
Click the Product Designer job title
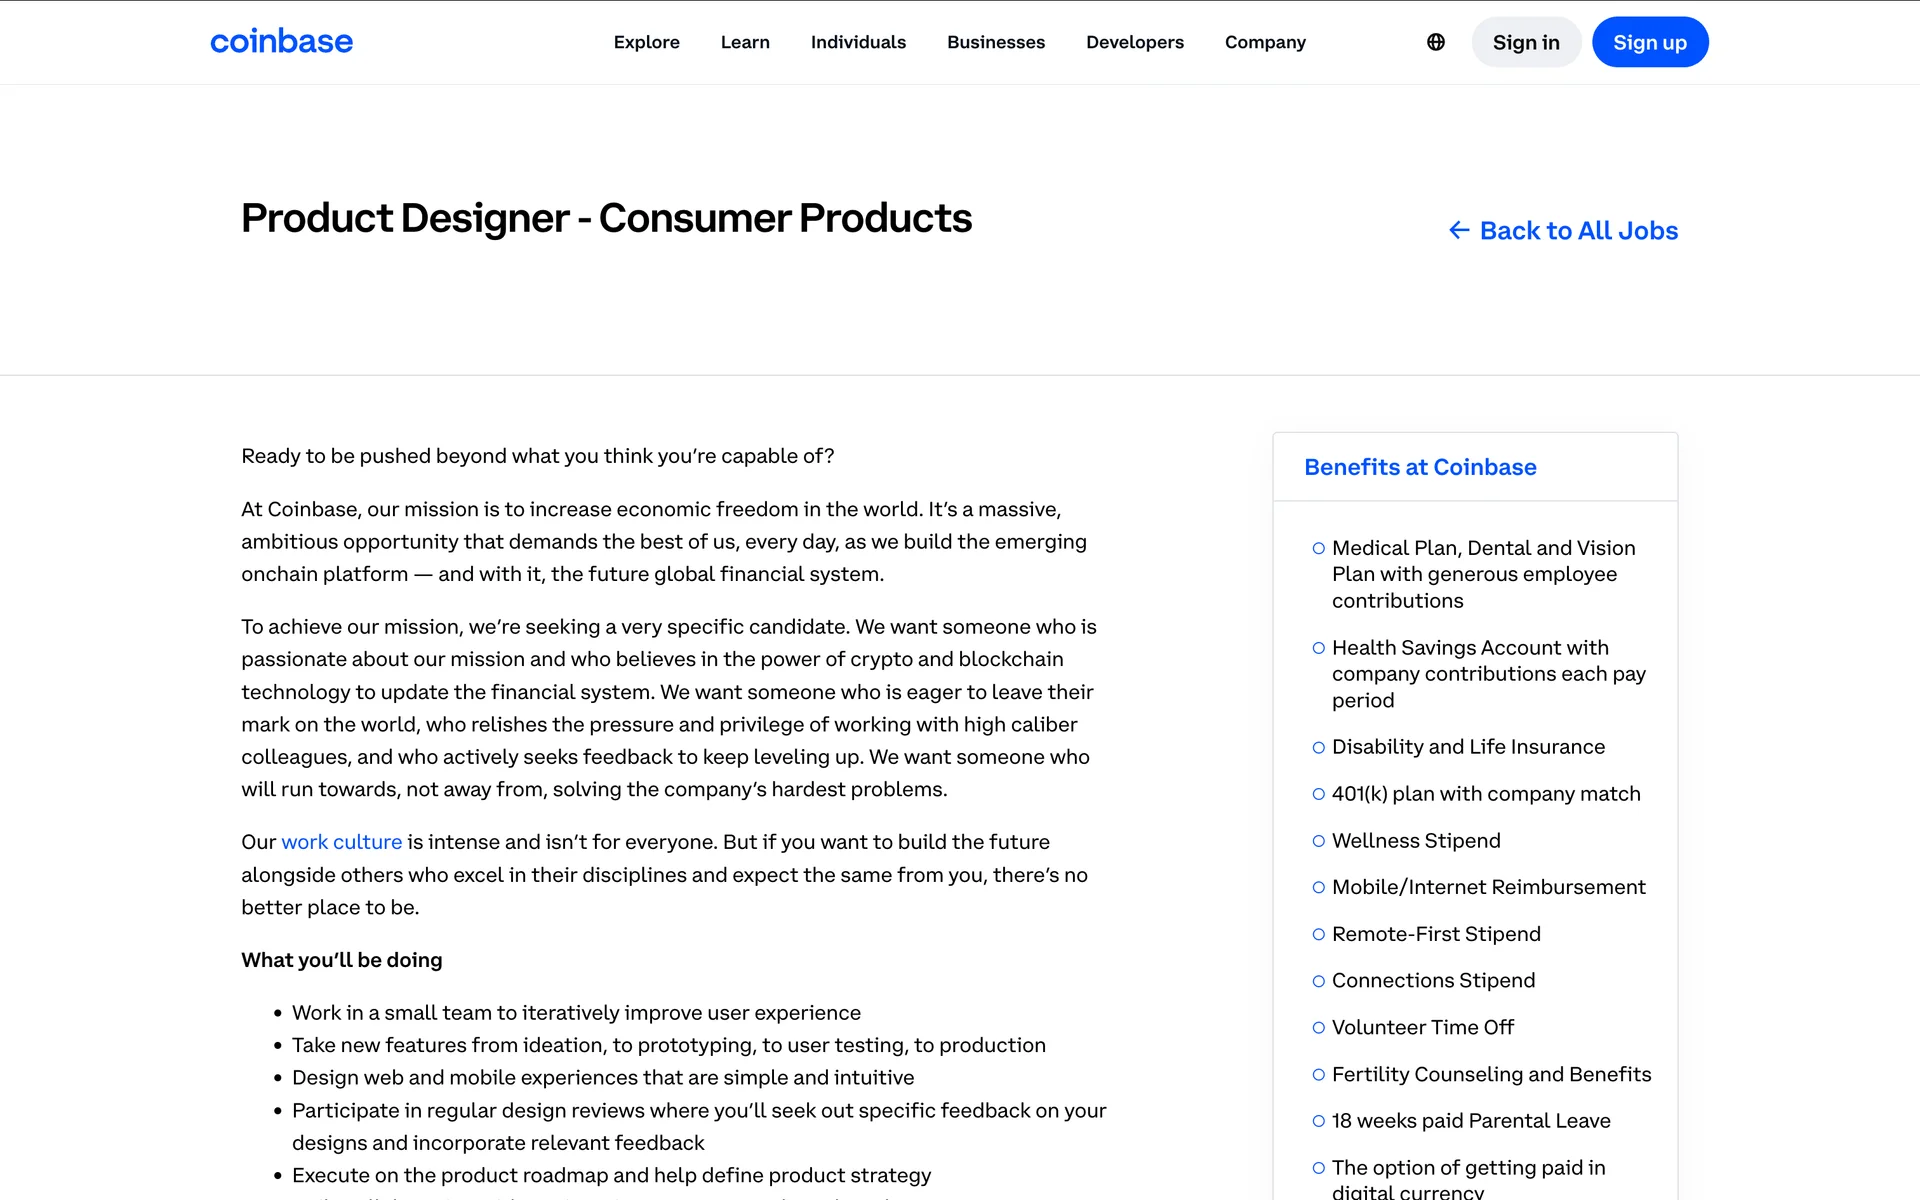click(x=606, y=218)
